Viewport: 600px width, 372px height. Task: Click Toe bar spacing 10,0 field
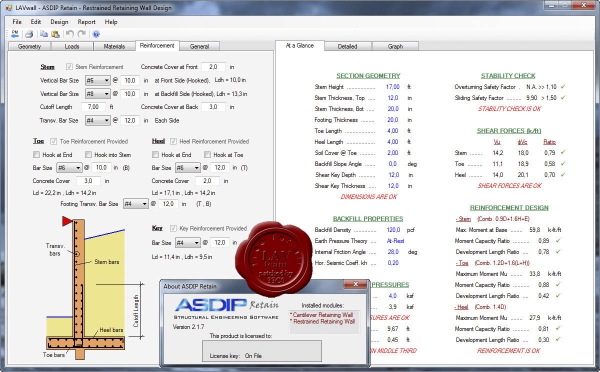point(101,168)
